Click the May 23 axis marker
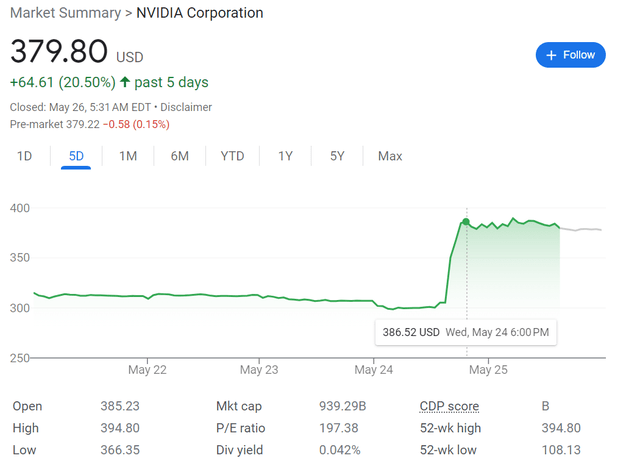Image resolution: width=640 pixels, height=472 pixels. click(x=259, y=370)
